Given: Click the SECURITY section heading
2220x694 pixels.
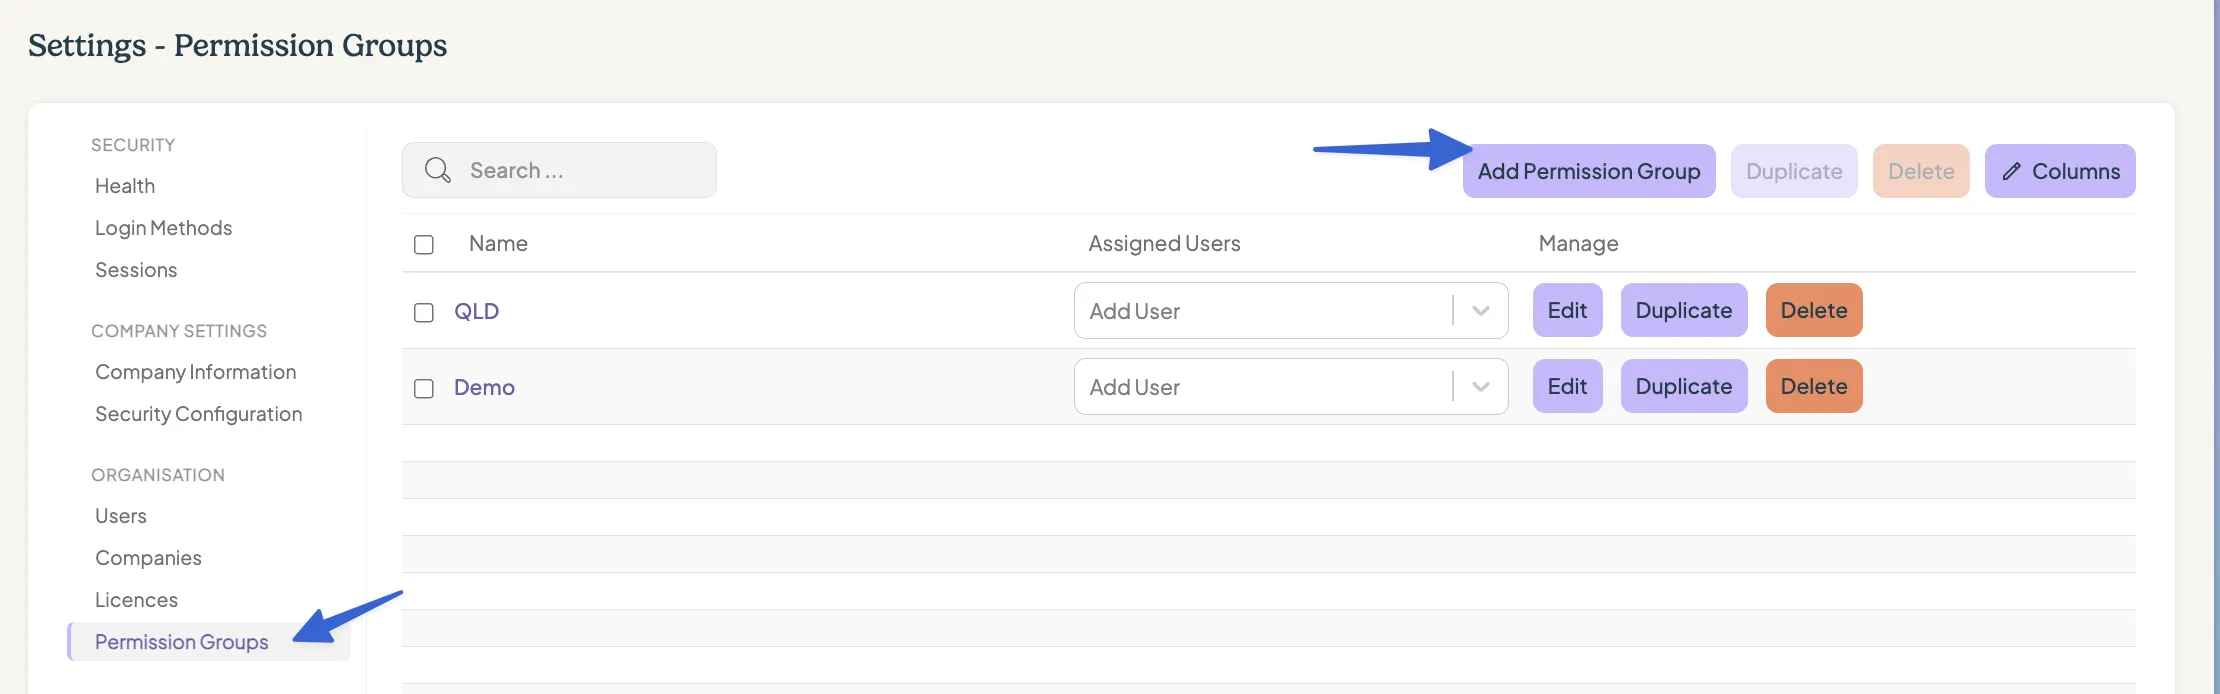Looking at the screenshot, I should [x=133, y=145].
